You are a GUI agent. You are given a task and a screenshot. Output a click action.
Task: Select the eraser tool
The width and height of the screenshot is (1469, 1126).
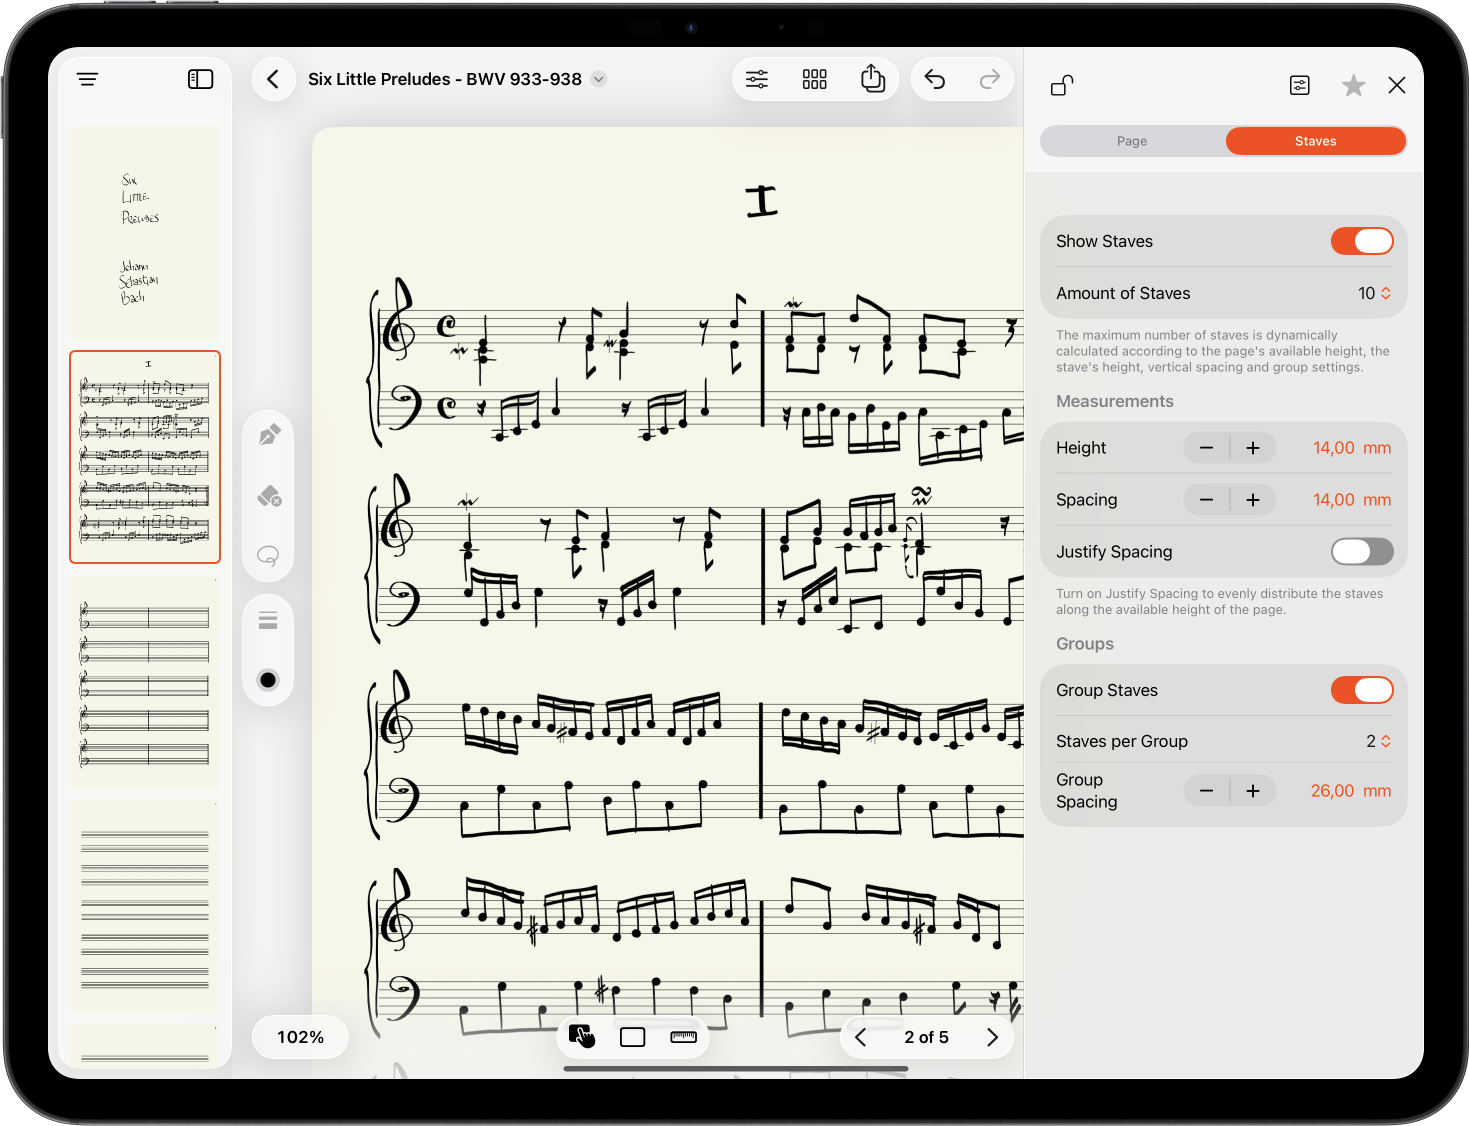pyautogui.click(x=269, y=496)
